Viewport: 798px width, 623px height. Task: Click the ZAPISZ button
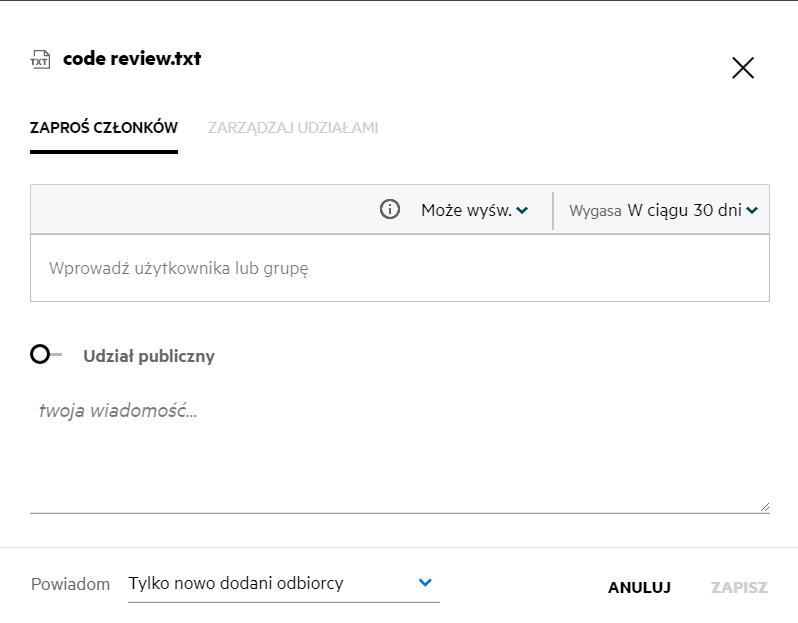pos(739,587)
